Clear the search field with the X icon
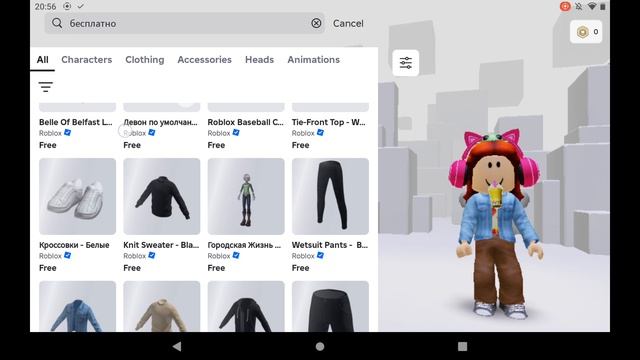640x360 pixels. (316, 23)
